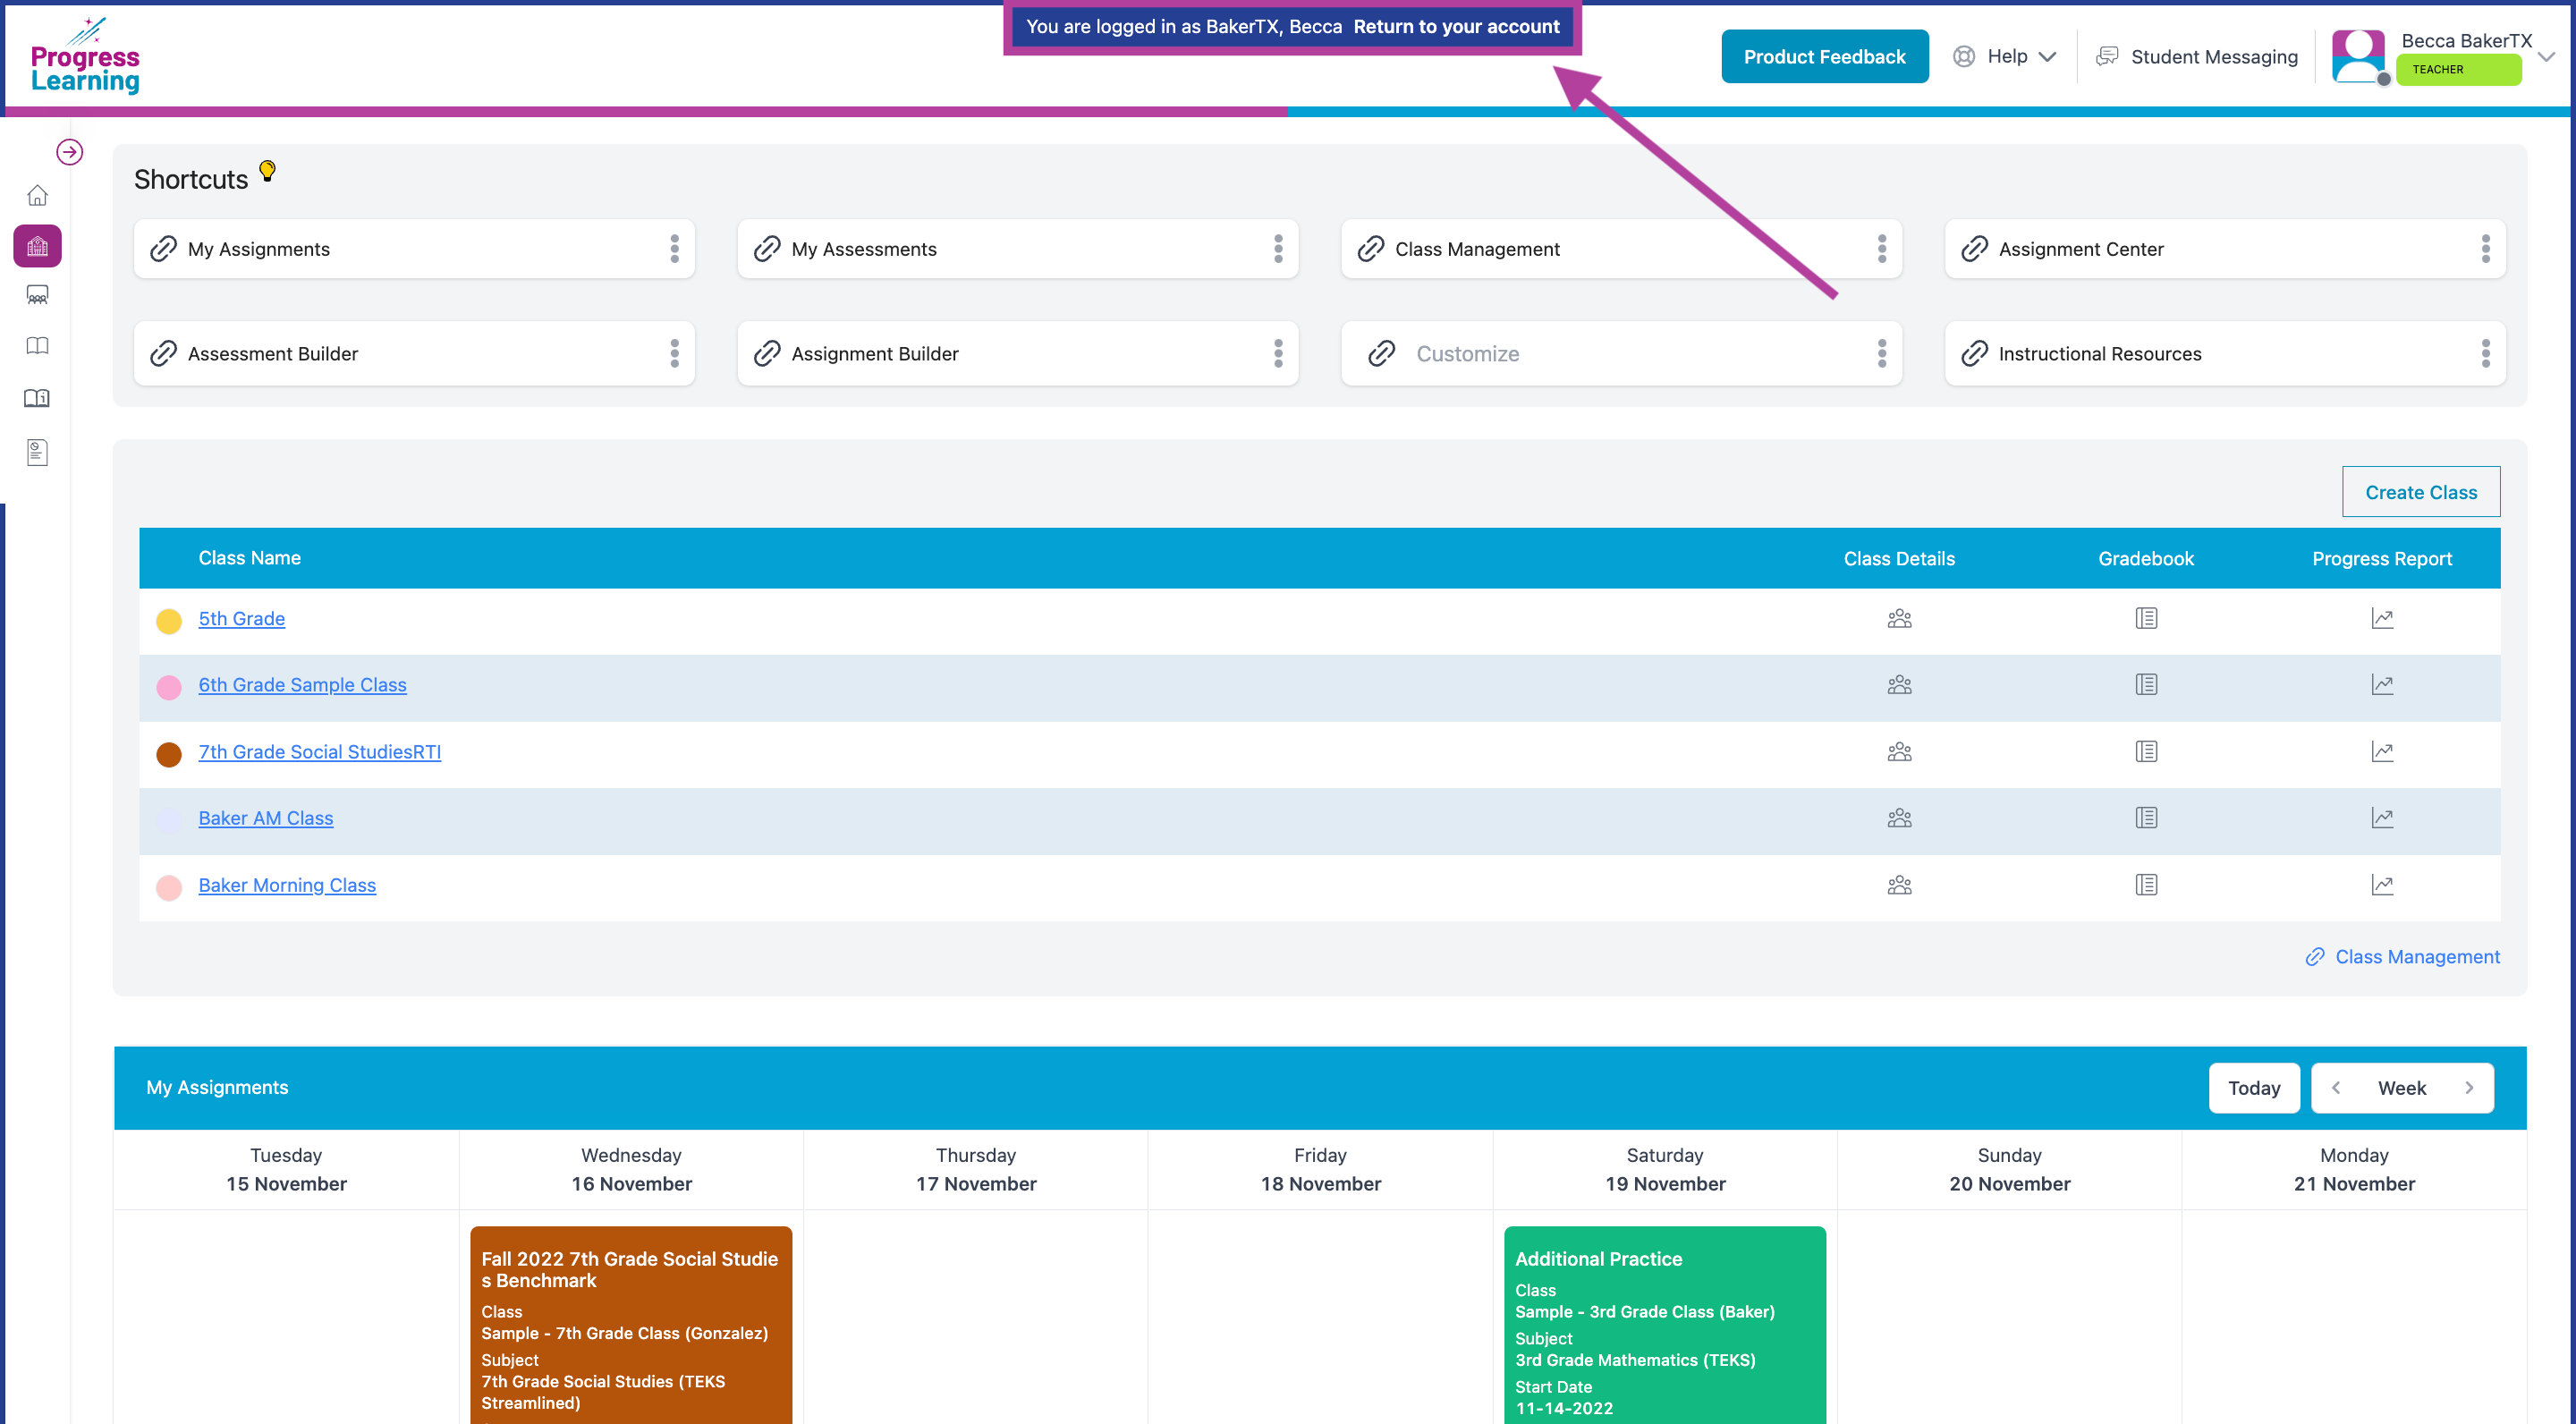Screen dimensions: 2576x1424
Task: Go to previous week in calendar
Action: [2335, 1088]
